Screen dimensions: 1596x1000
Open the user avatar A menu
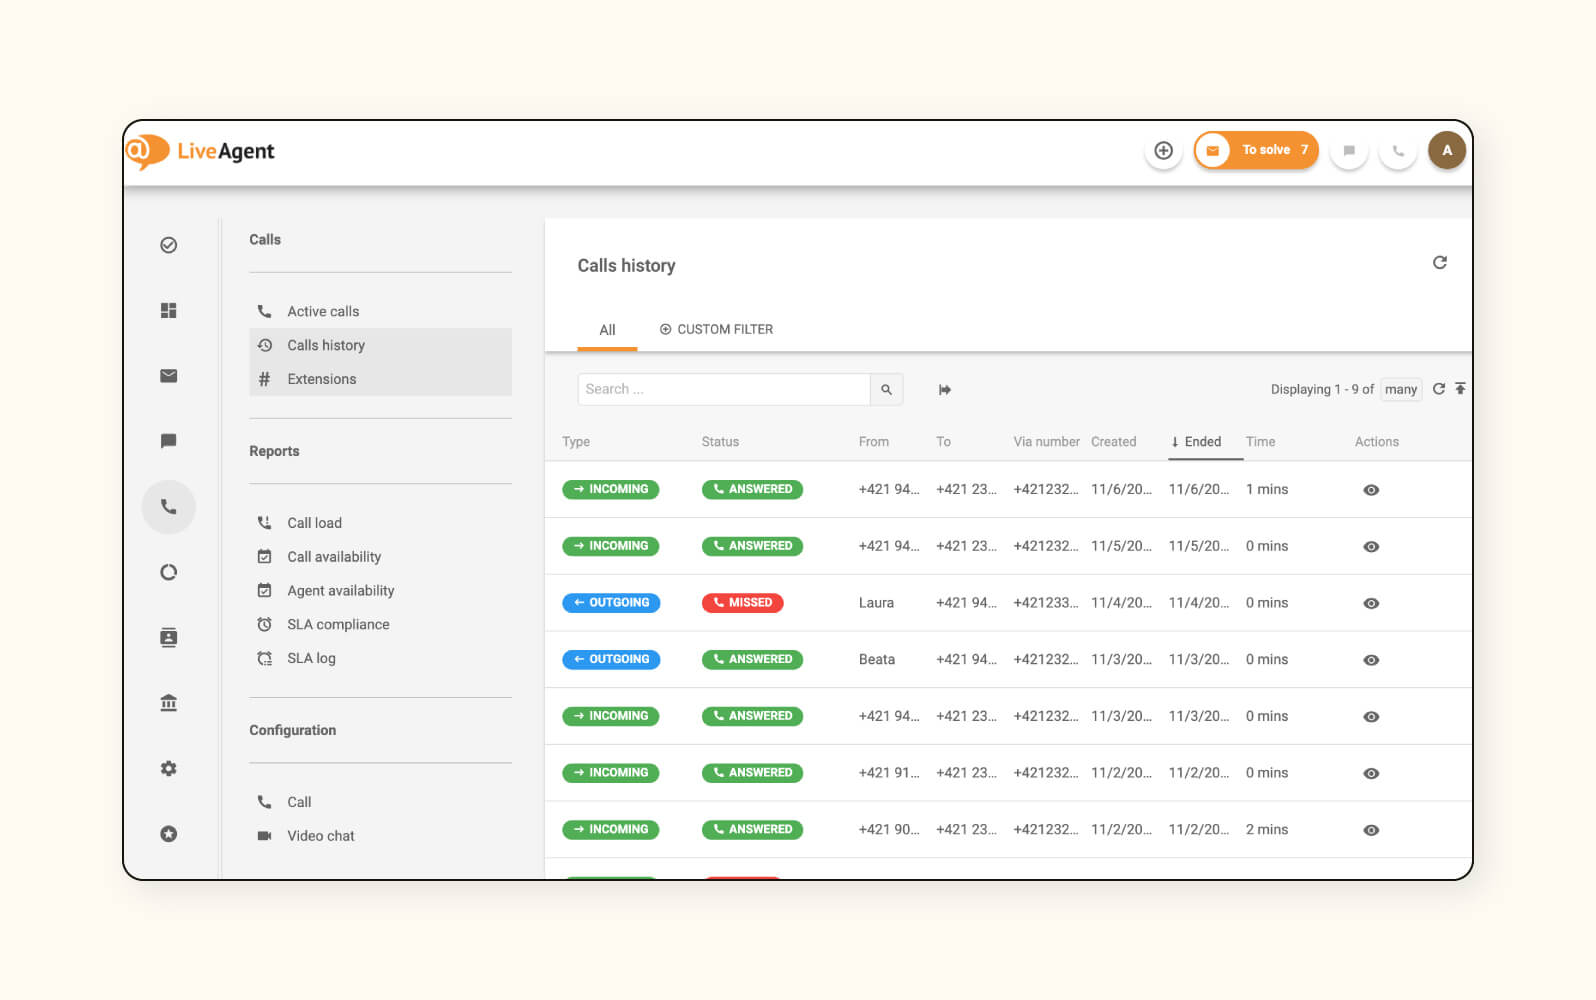click(1446, 150)
